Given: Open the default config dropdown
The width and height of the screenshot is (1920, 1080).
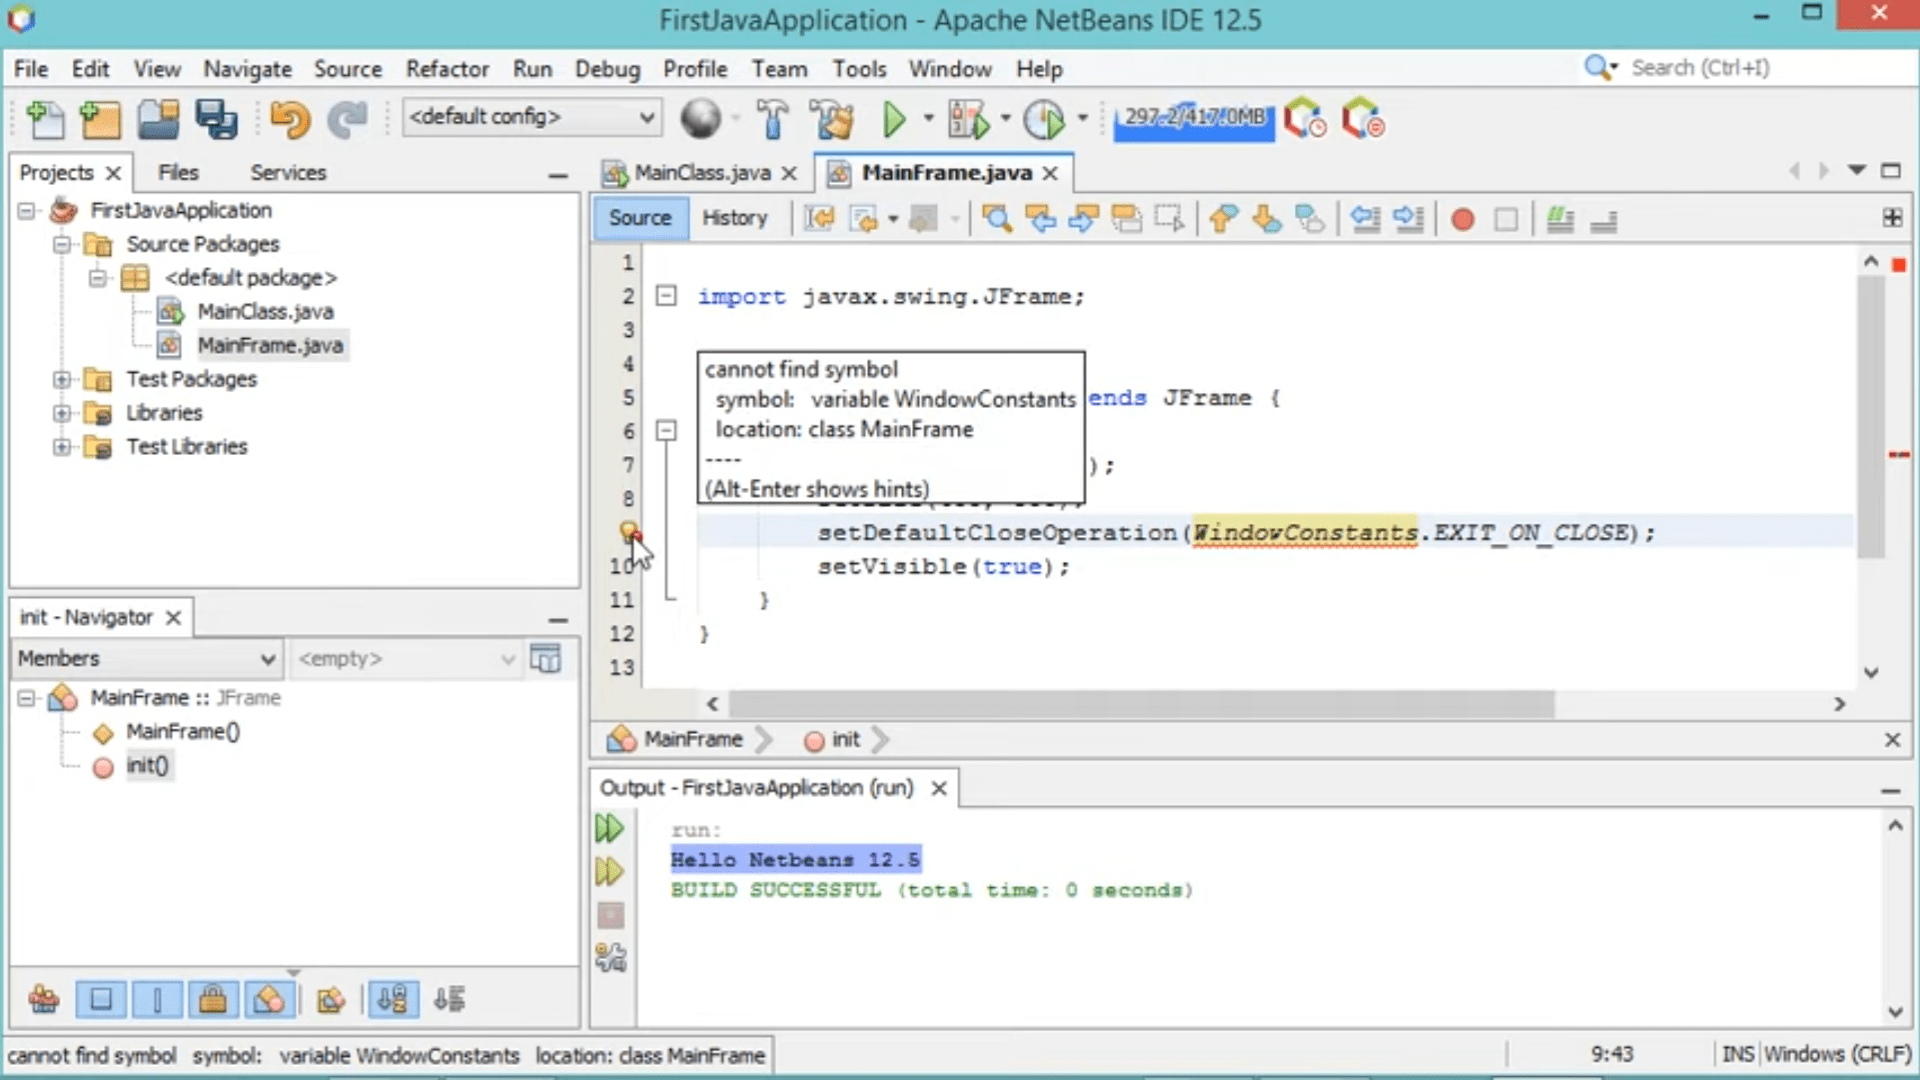Looking at the screenshot, I should point(532,117).
